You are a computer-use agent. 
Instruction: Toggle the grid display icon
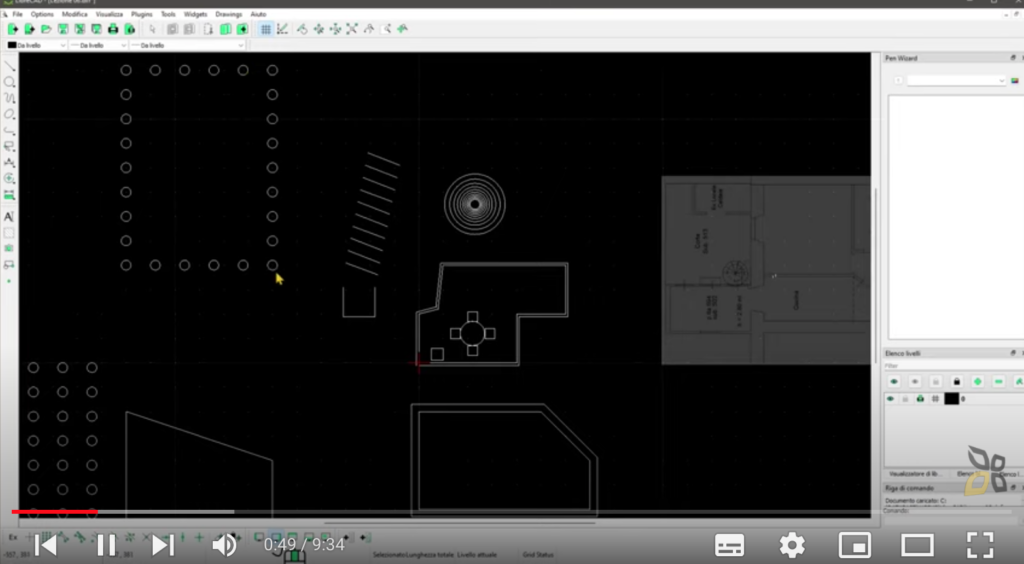point(266,29)
